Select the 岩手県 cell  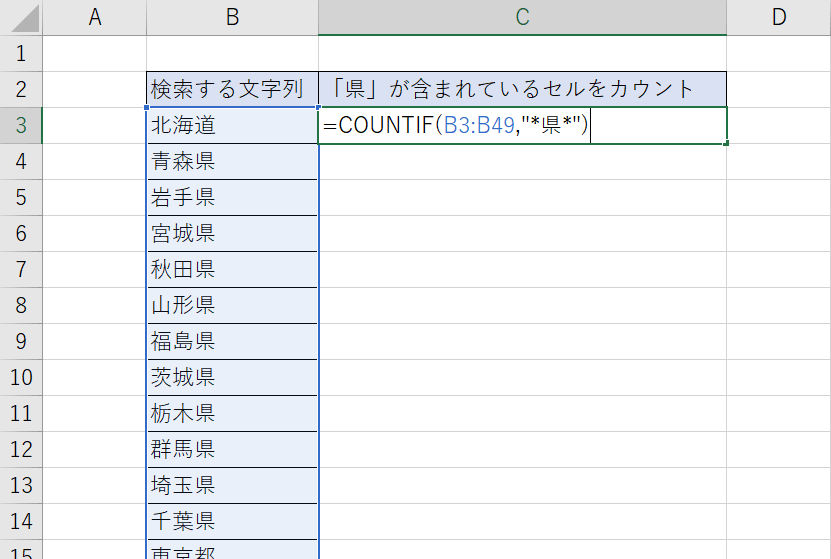coord(232,198)
